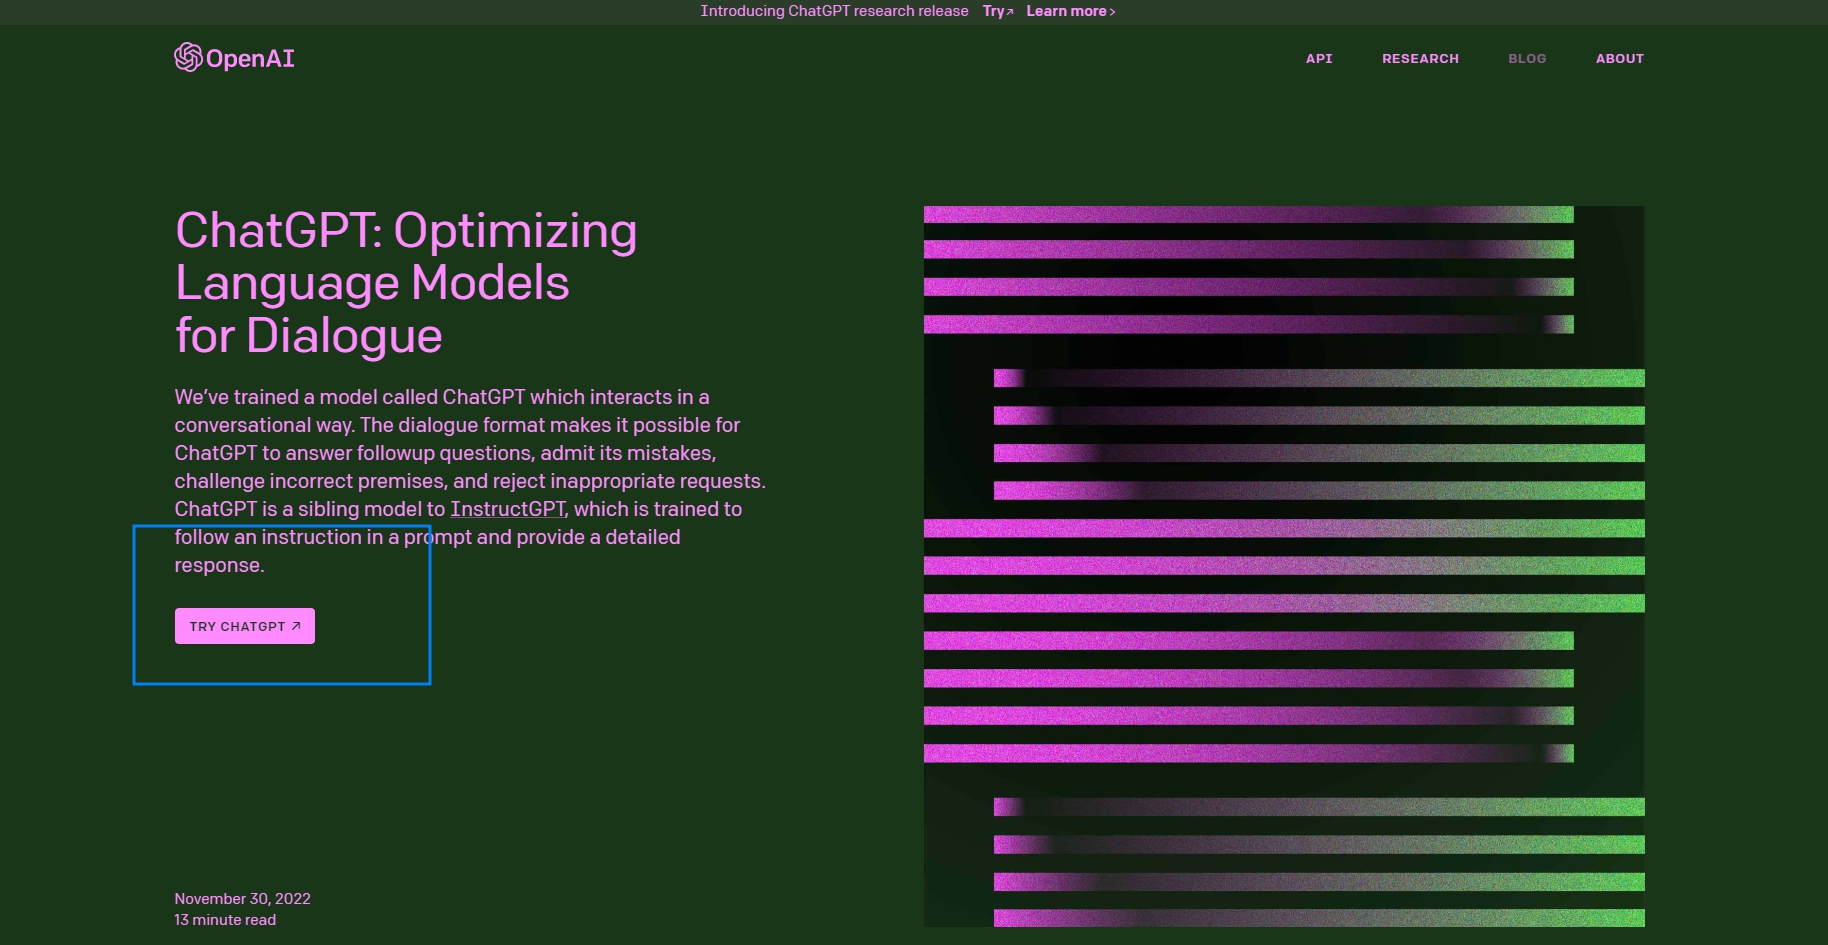Open the Blog navigation item
Image resolution: width=1828 pixels, height=945 pixels.
coord(1527,59)
